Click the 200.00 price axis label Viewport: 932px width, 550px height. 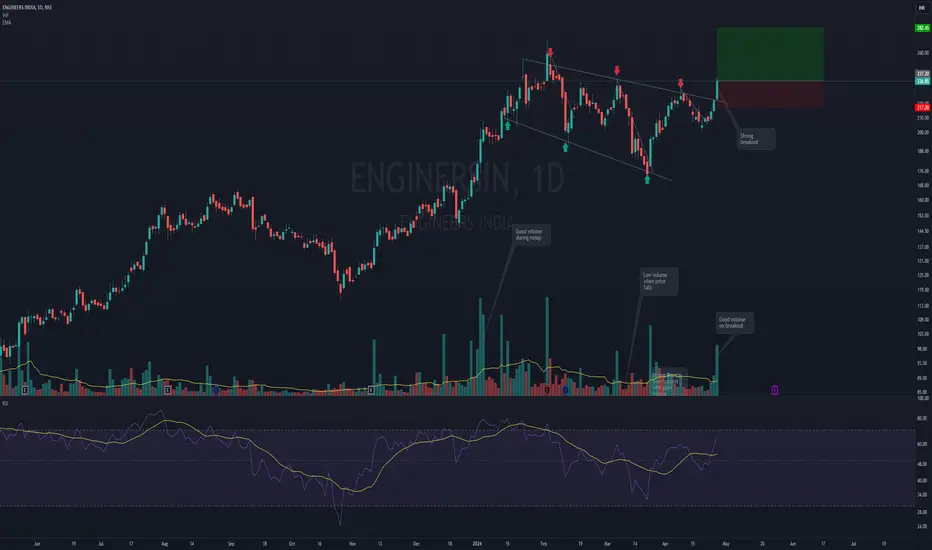[x=922, y=132]
